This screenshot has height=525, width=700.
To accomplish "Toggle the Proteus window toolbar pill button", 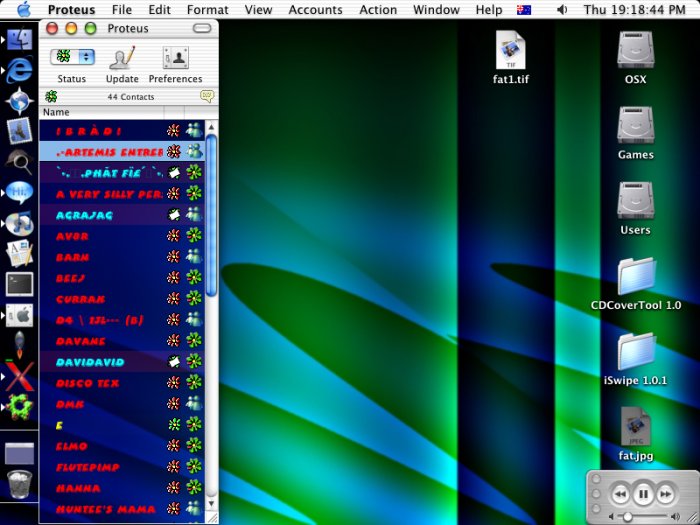I will [x=202, y=28].
